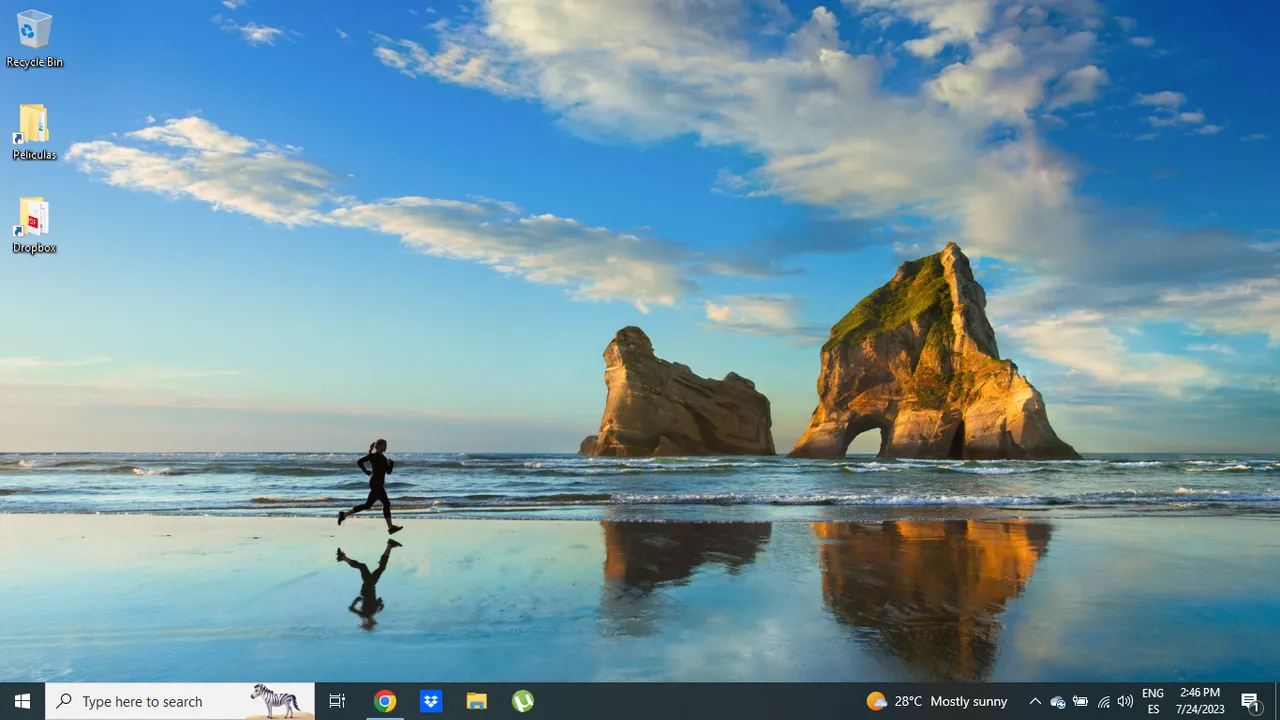This screenshot has width=1280, height=720.
Task: Click the OneDrive sync tray icon
Action: coord(1058,702)
